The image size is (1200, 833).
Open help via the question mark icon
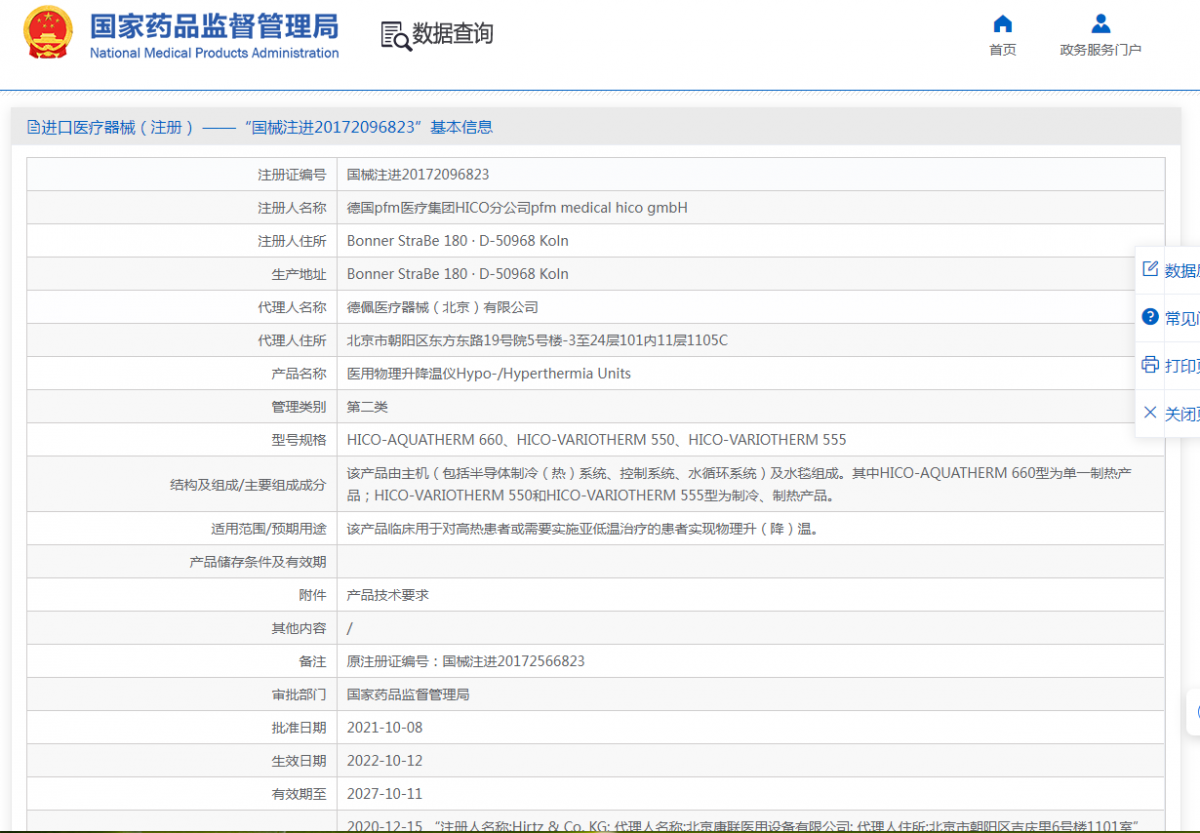[x=1150, y=317]
